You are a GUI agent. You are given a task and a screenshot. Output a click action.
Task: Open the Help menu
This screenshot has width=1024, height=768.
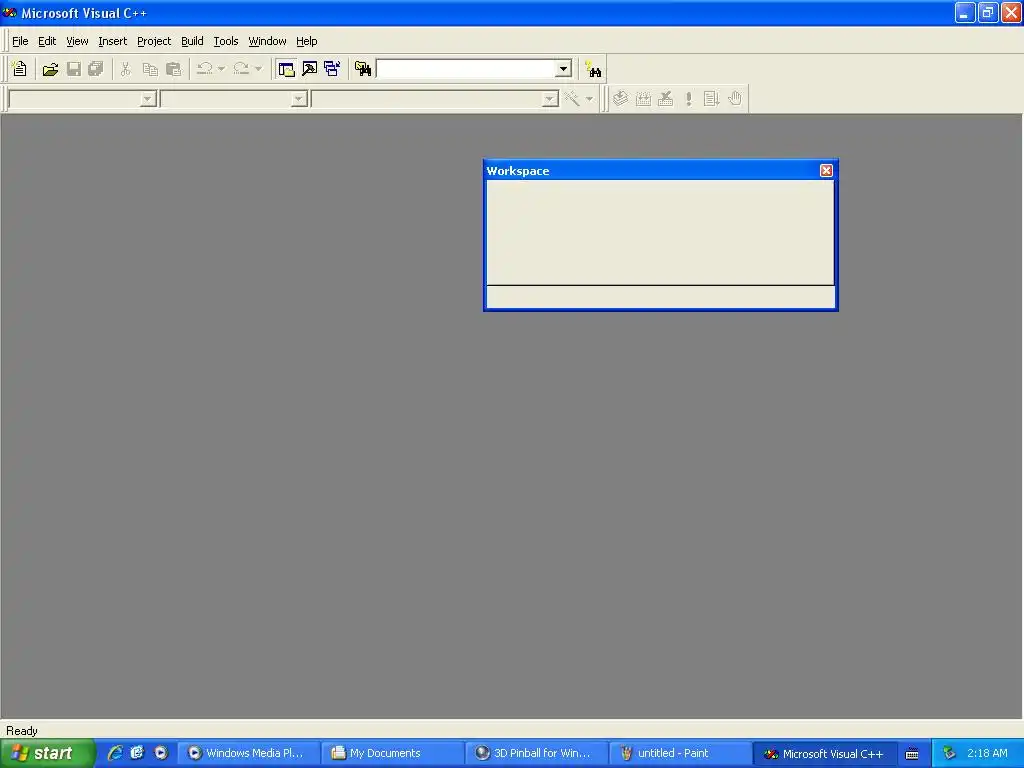(306, 41)
